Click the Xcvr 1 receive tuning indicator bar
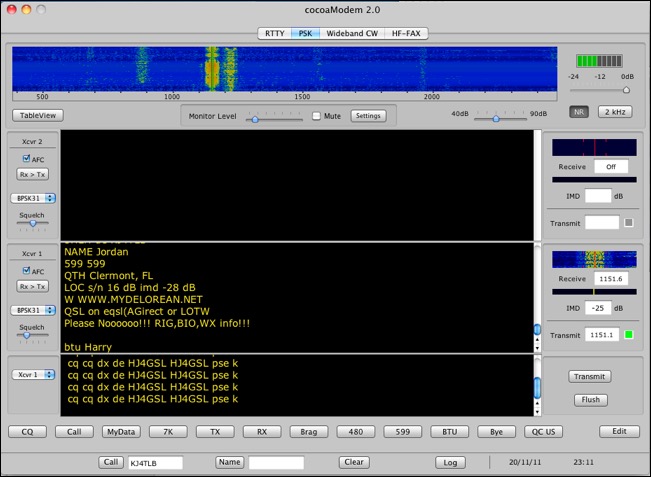651x477 pixels. (x=594, y=292)
